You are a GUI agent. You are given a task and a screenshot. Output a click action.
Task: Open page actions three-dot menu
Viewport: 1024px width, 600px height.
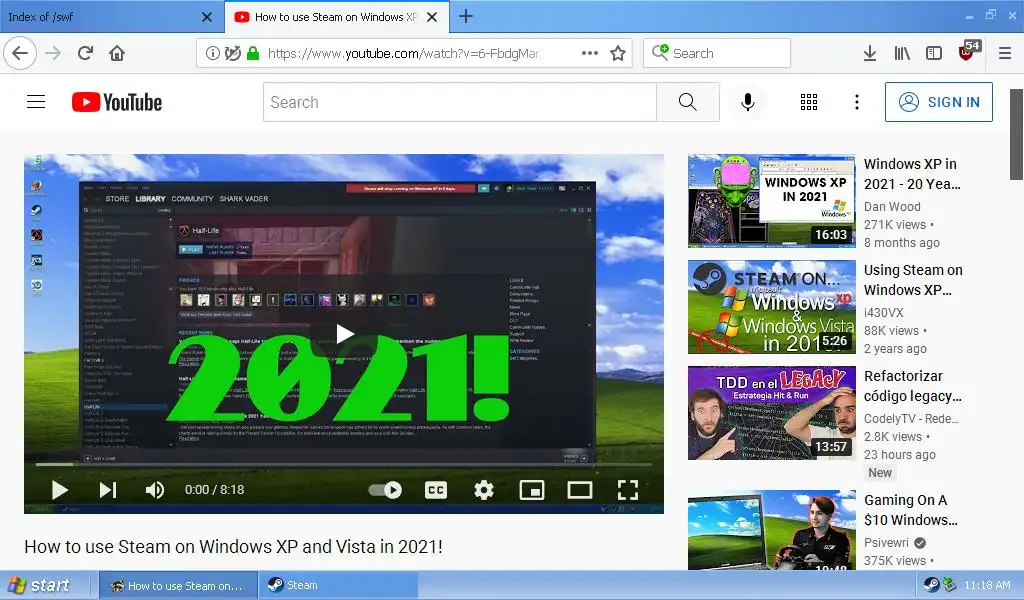590,53
